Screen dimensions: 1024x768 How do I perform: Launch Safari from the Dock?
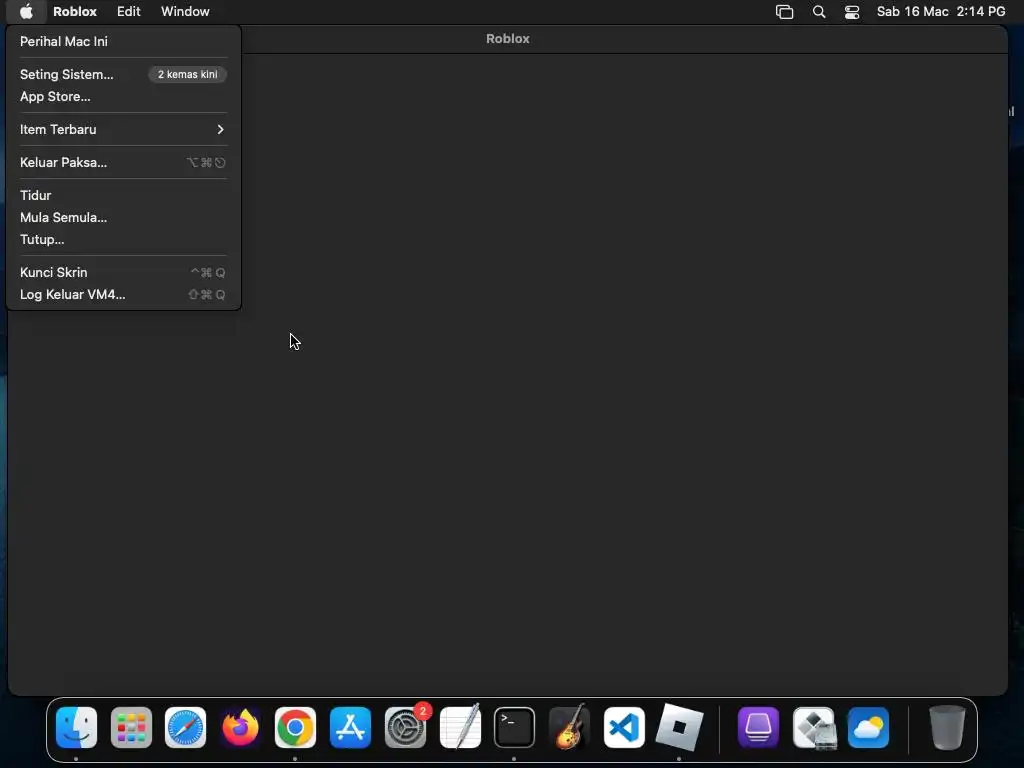pyautogui.click(x=185, y=728)
